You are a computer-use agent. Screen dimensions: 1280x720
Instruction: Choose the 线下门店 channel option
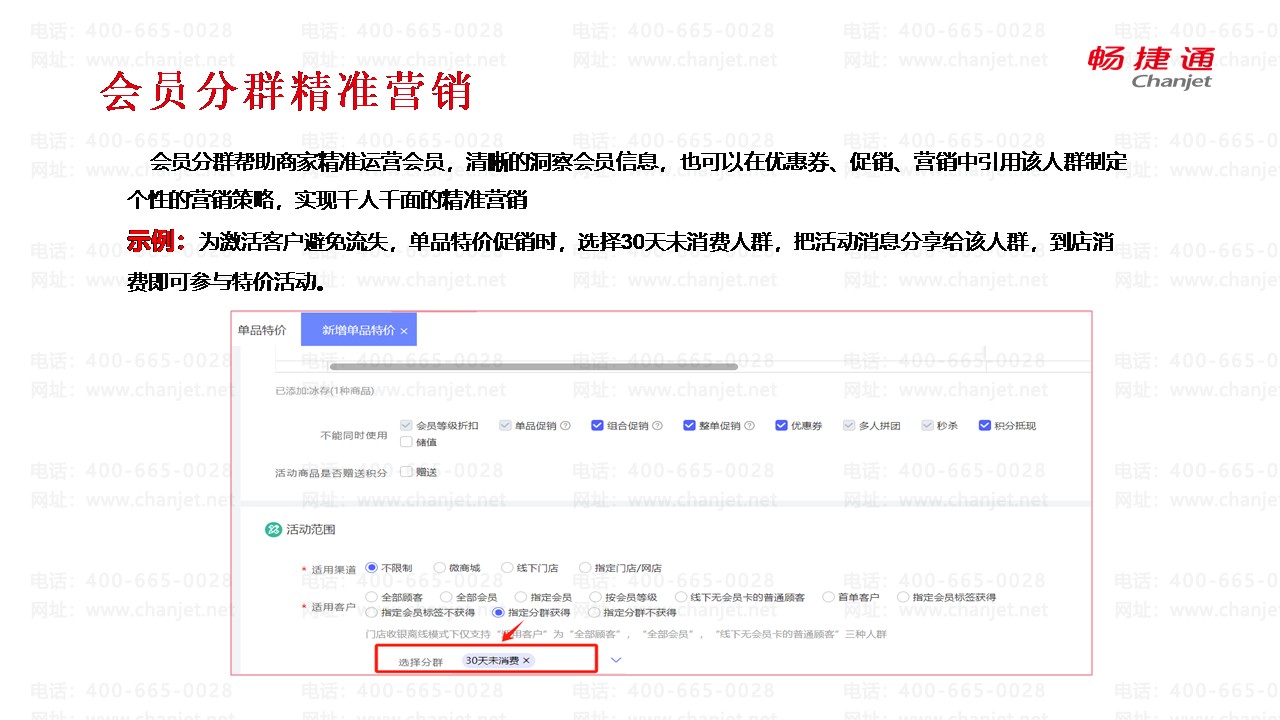(x=507, y=568)
